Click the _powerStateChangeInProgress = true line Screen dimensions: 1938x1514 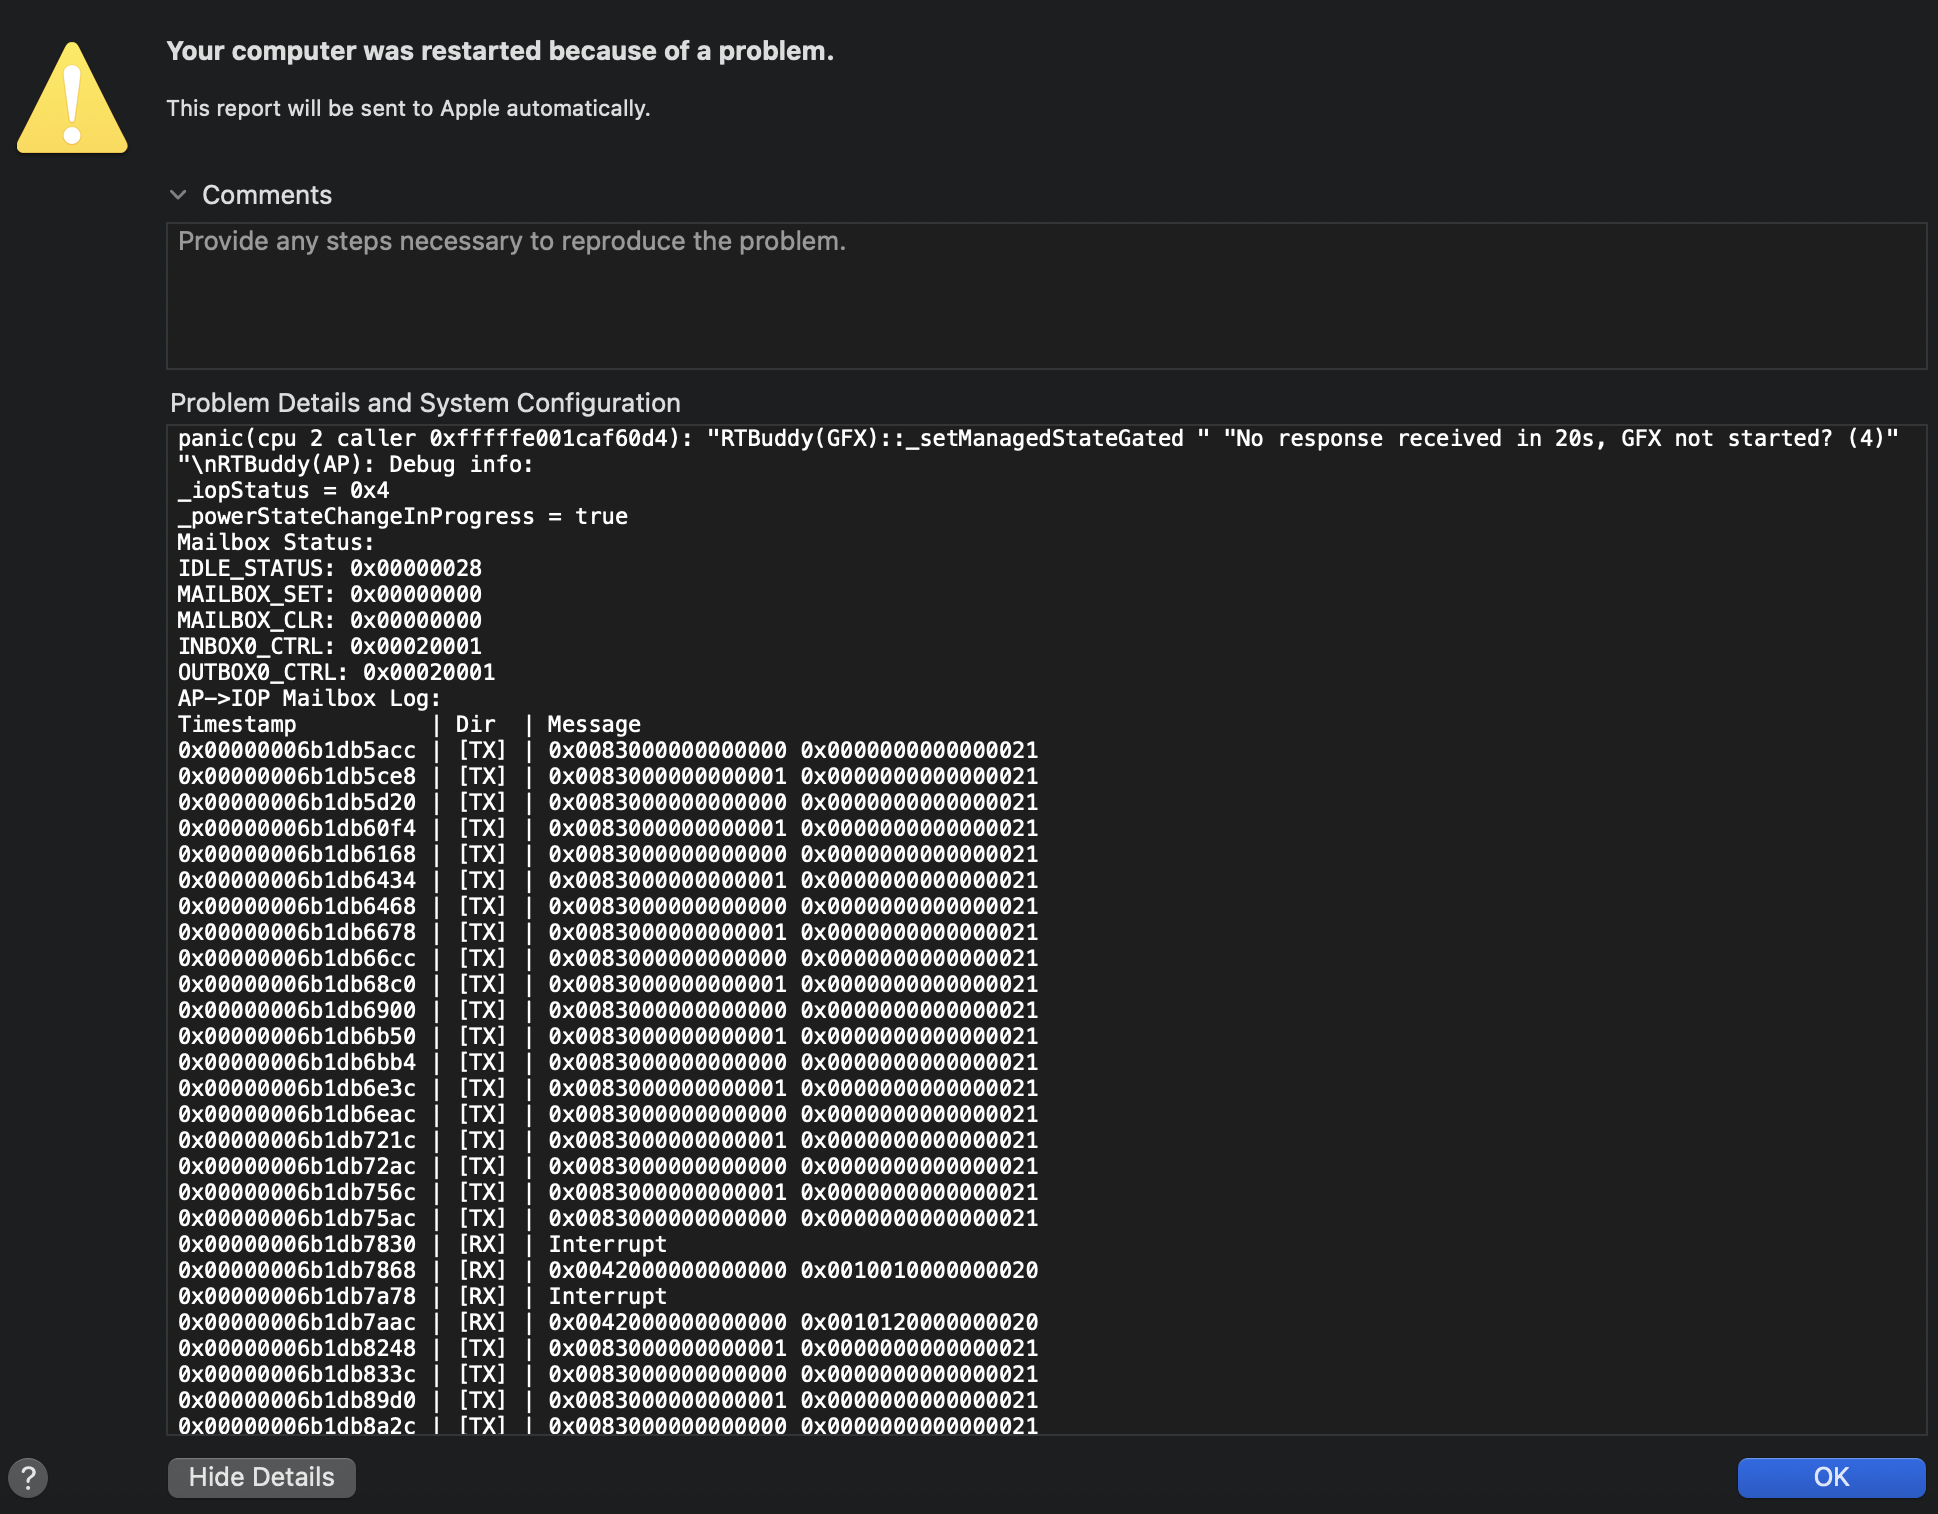click(402, 516)
